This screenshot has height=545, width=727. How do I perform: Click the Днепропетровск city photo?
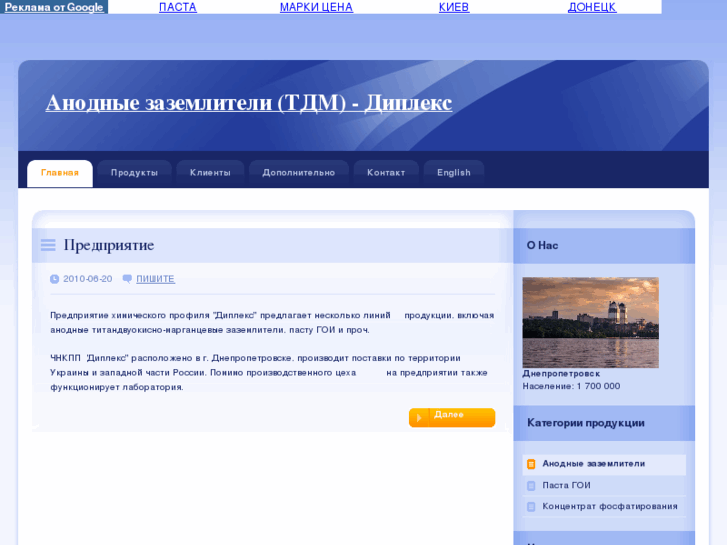tap(591, 323)
